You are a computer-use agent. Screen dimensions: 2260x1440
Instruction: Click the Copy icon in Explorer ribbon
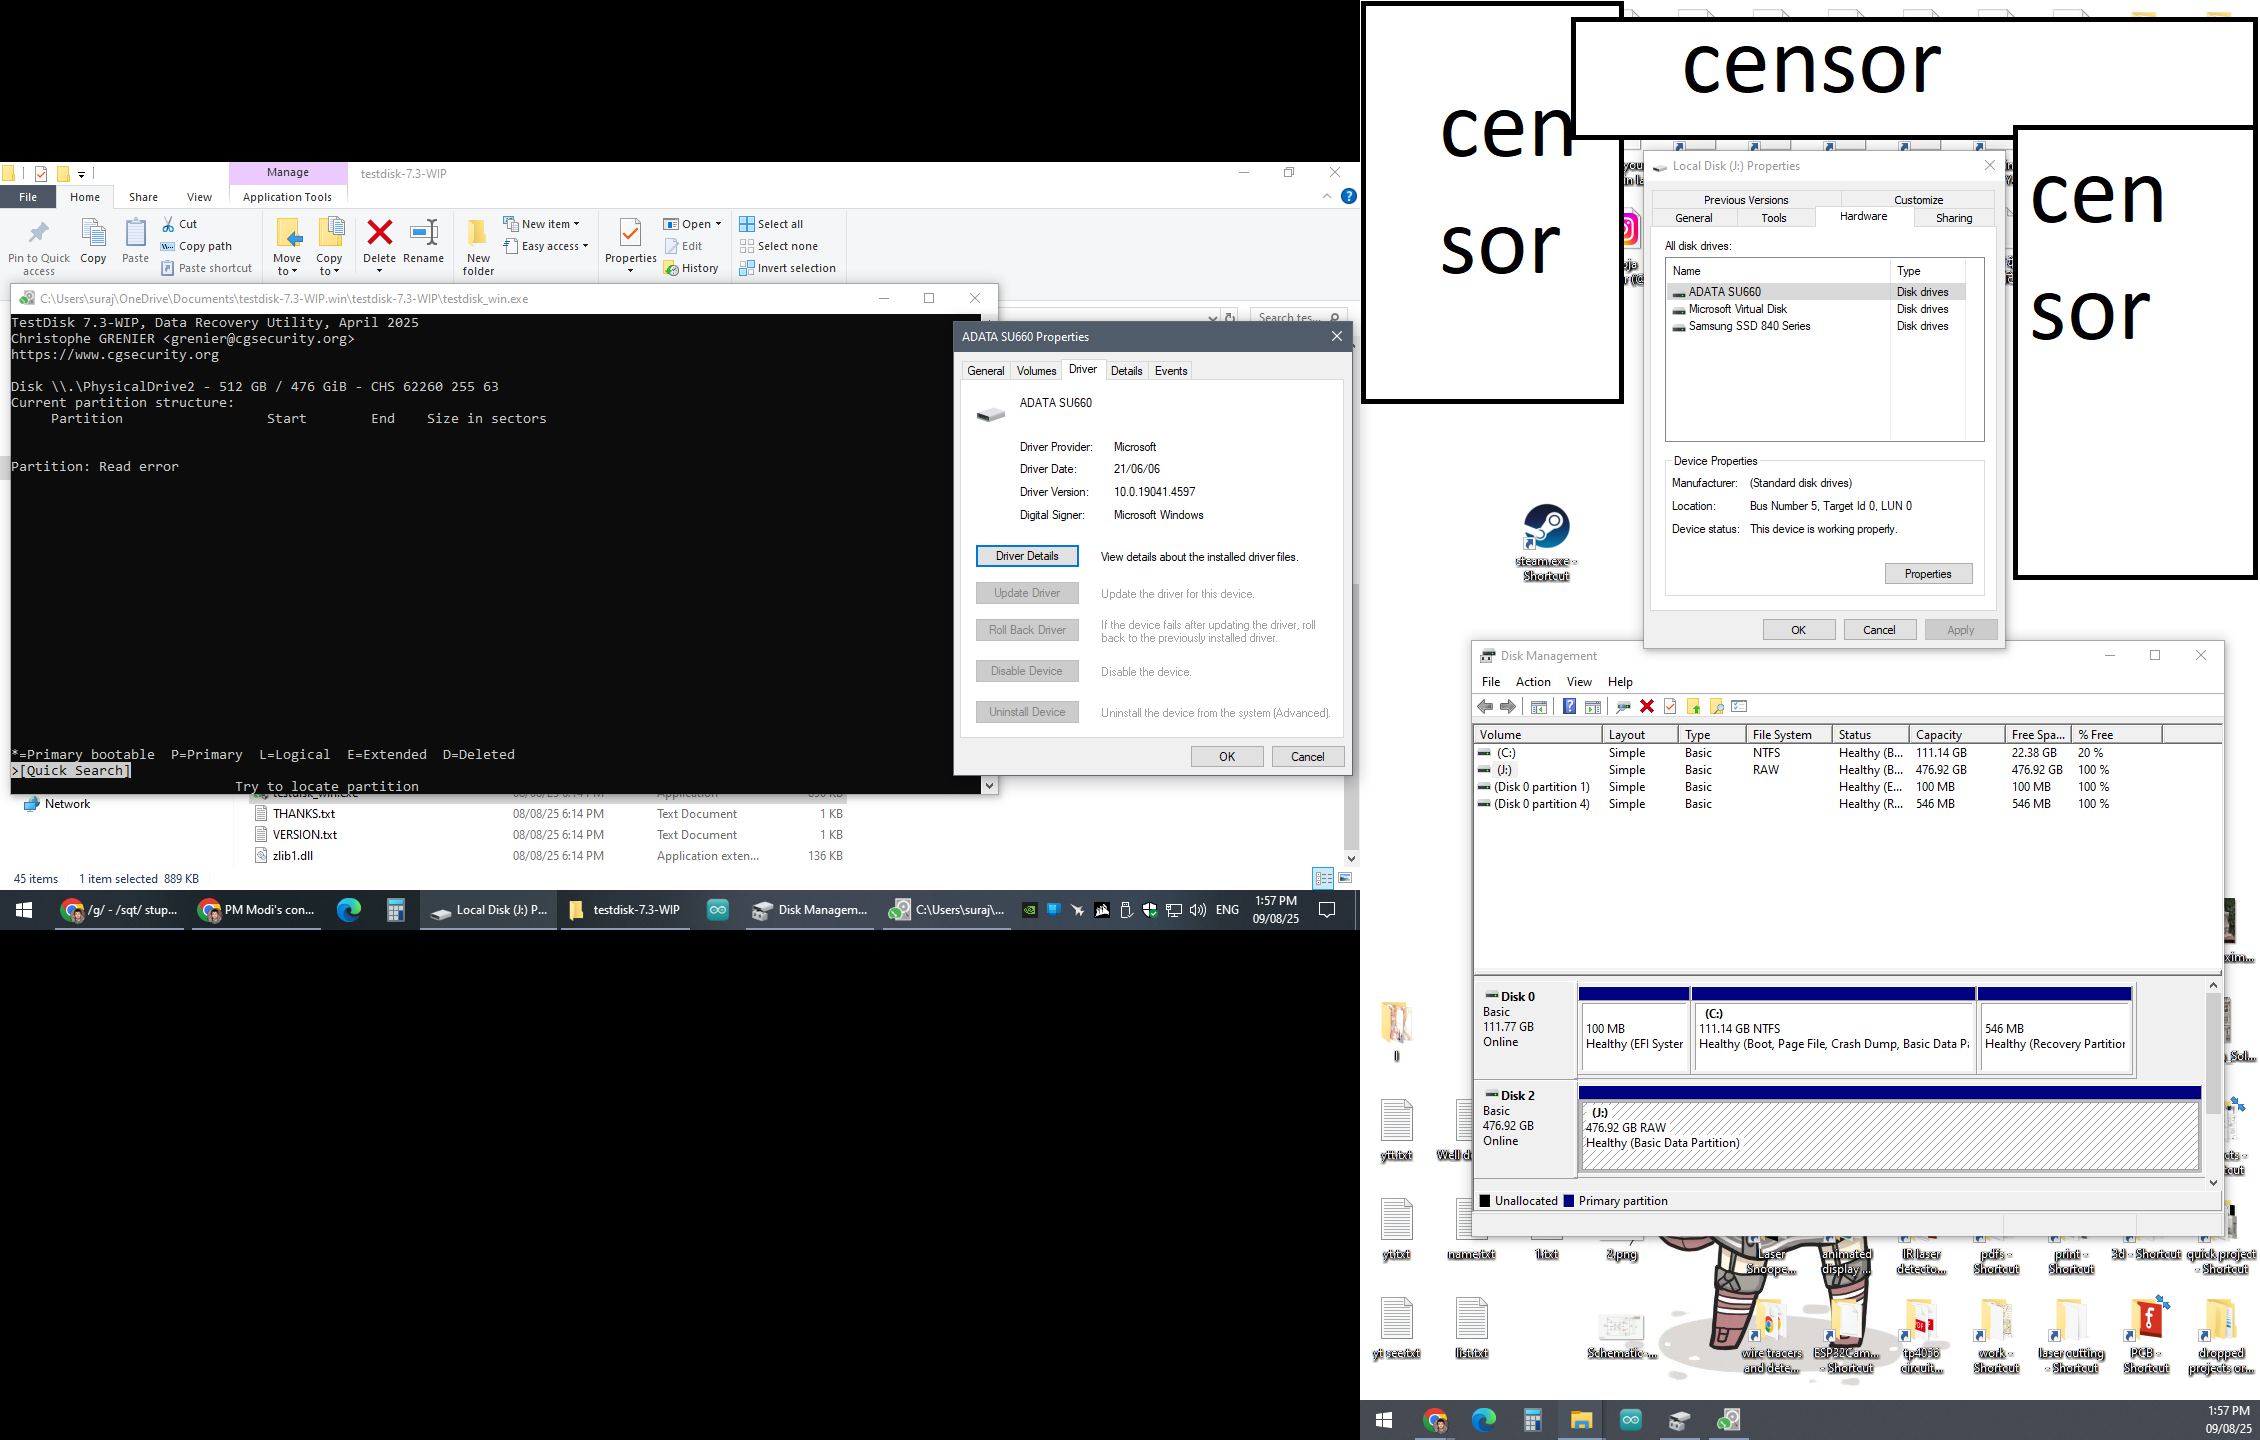(93, 241)
